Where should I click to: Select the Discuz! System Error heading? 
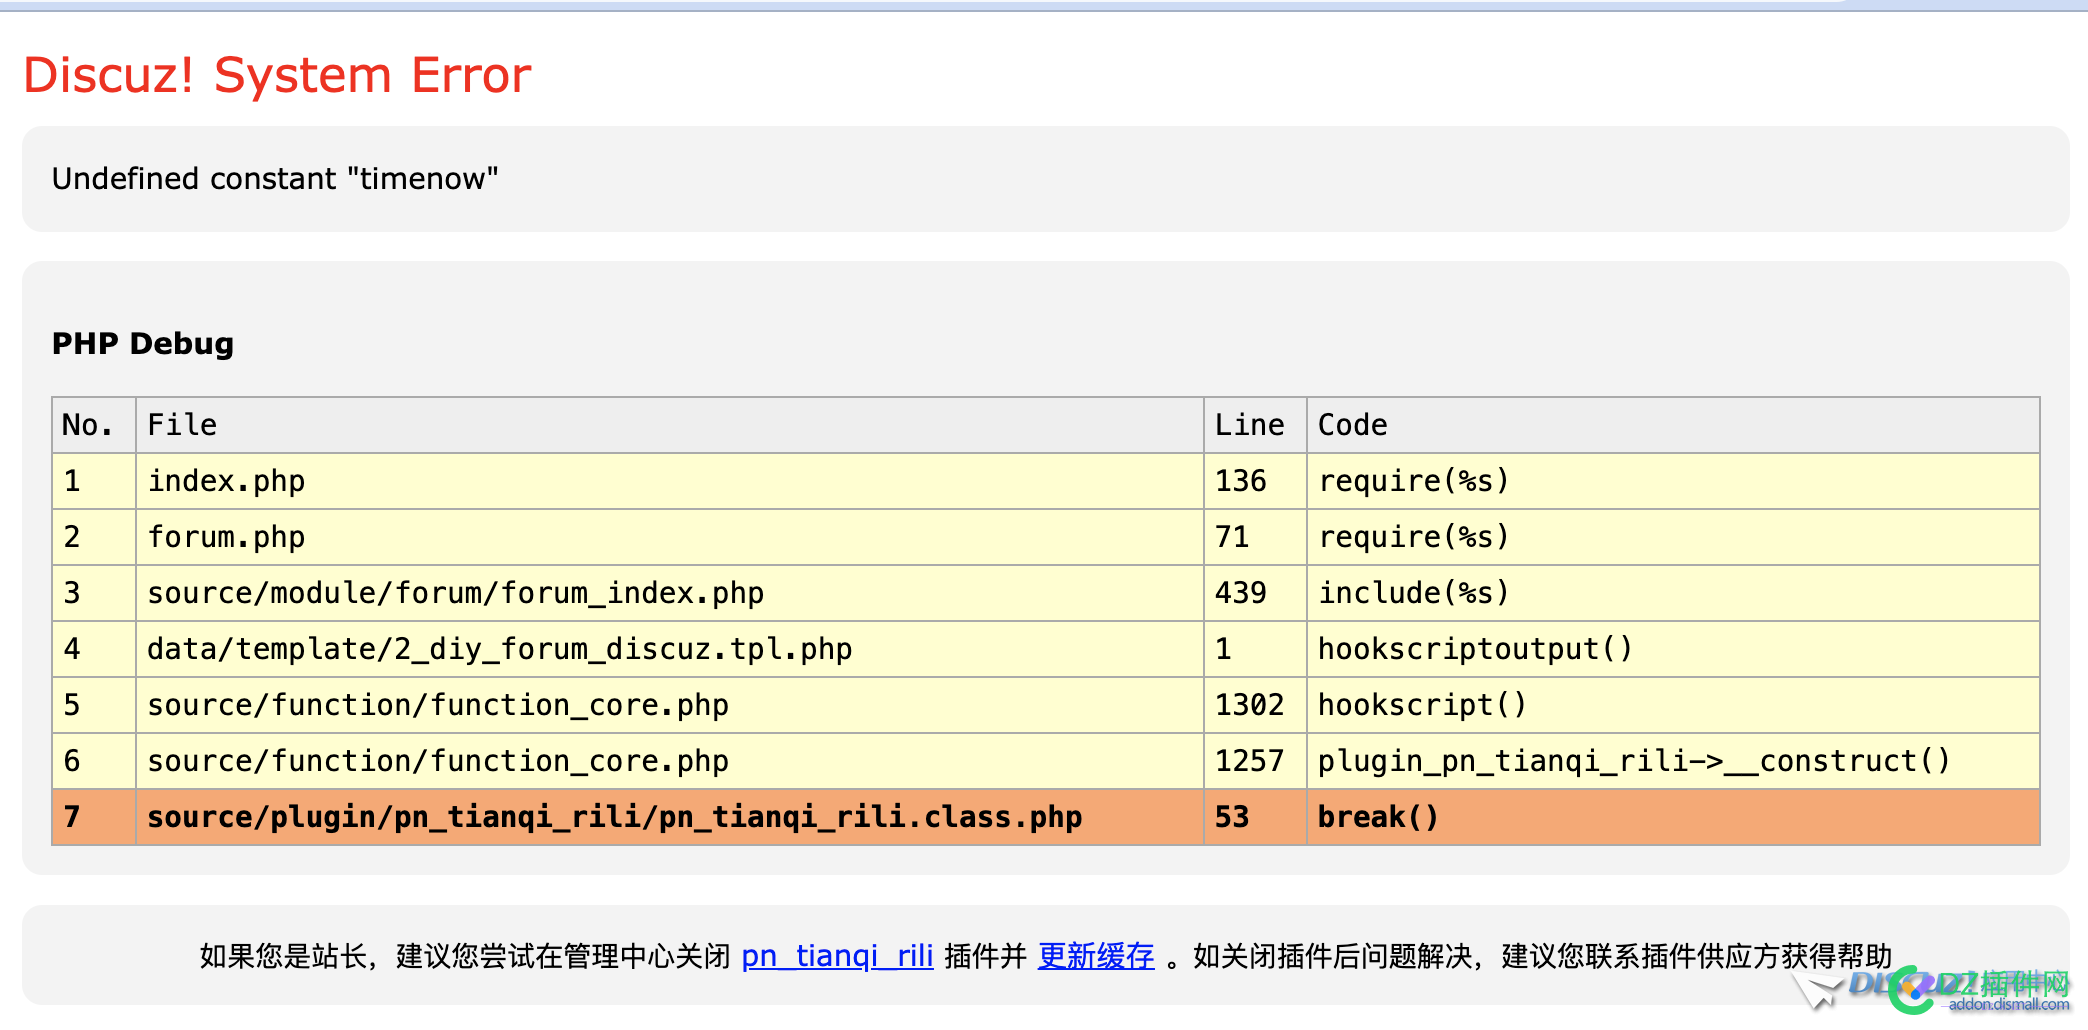pos(277,75)
